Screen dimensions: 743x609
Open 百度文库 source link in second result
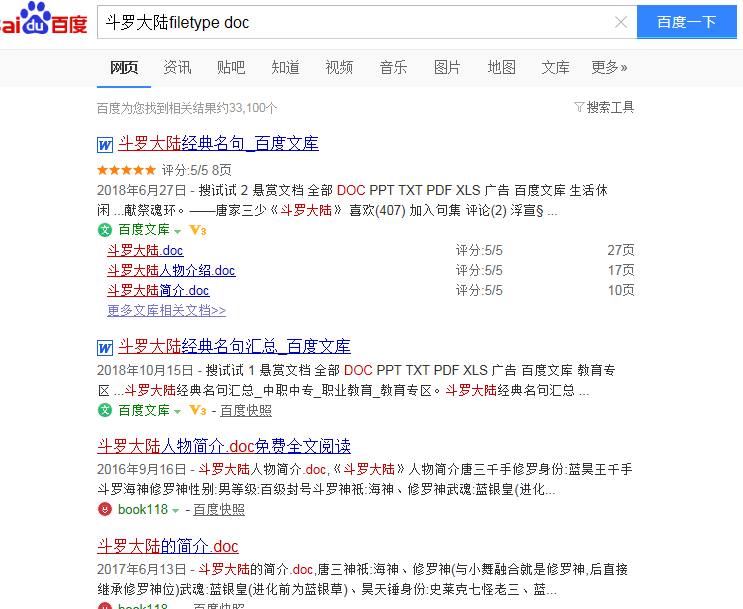pos(144,410)
